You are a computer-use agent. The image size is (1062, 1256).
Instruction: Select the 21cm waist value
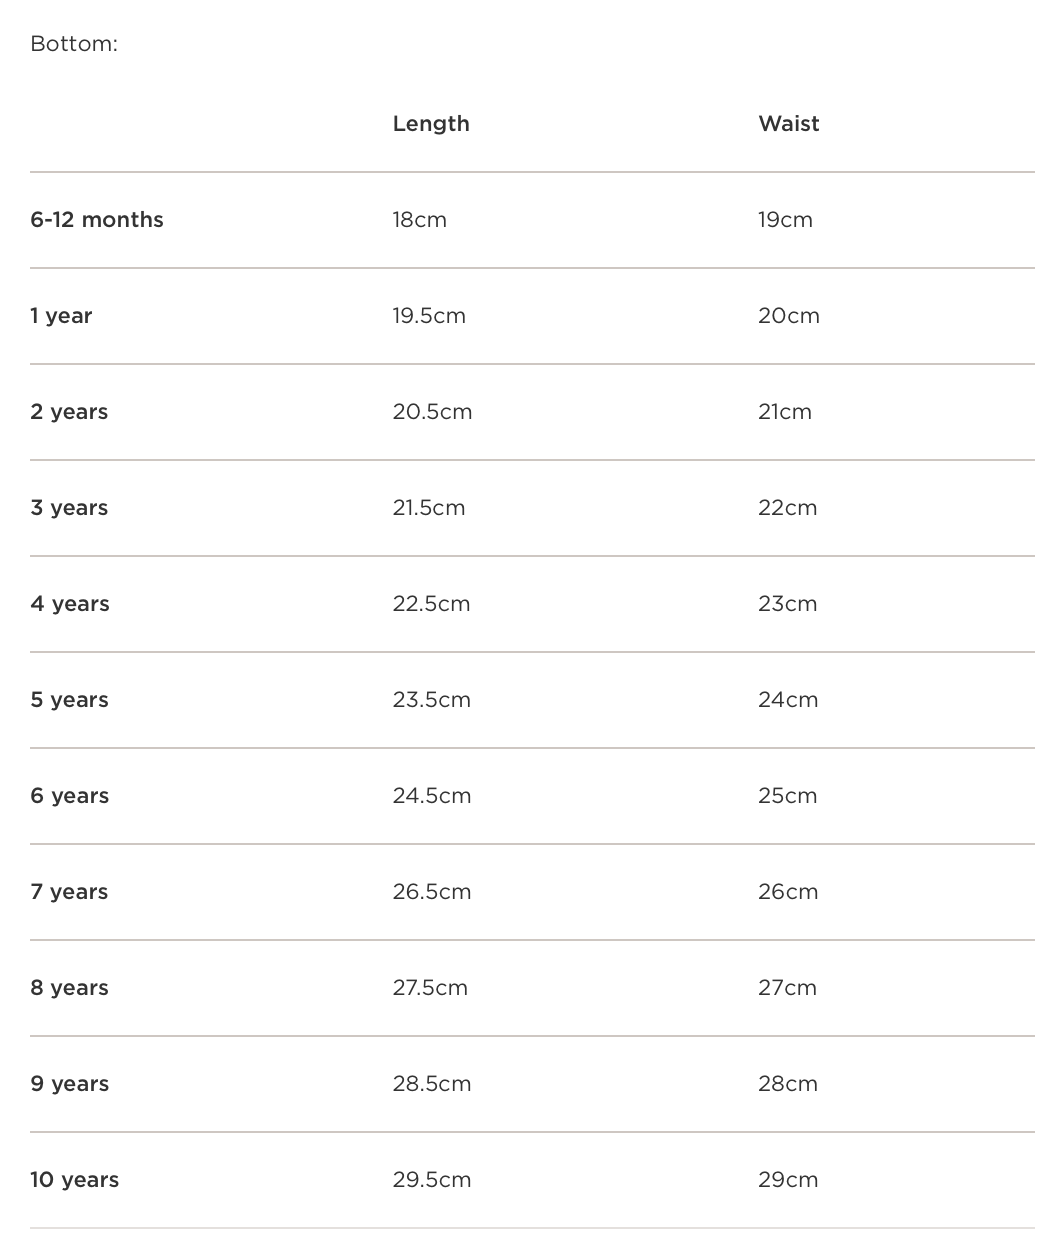click(785, 412)
